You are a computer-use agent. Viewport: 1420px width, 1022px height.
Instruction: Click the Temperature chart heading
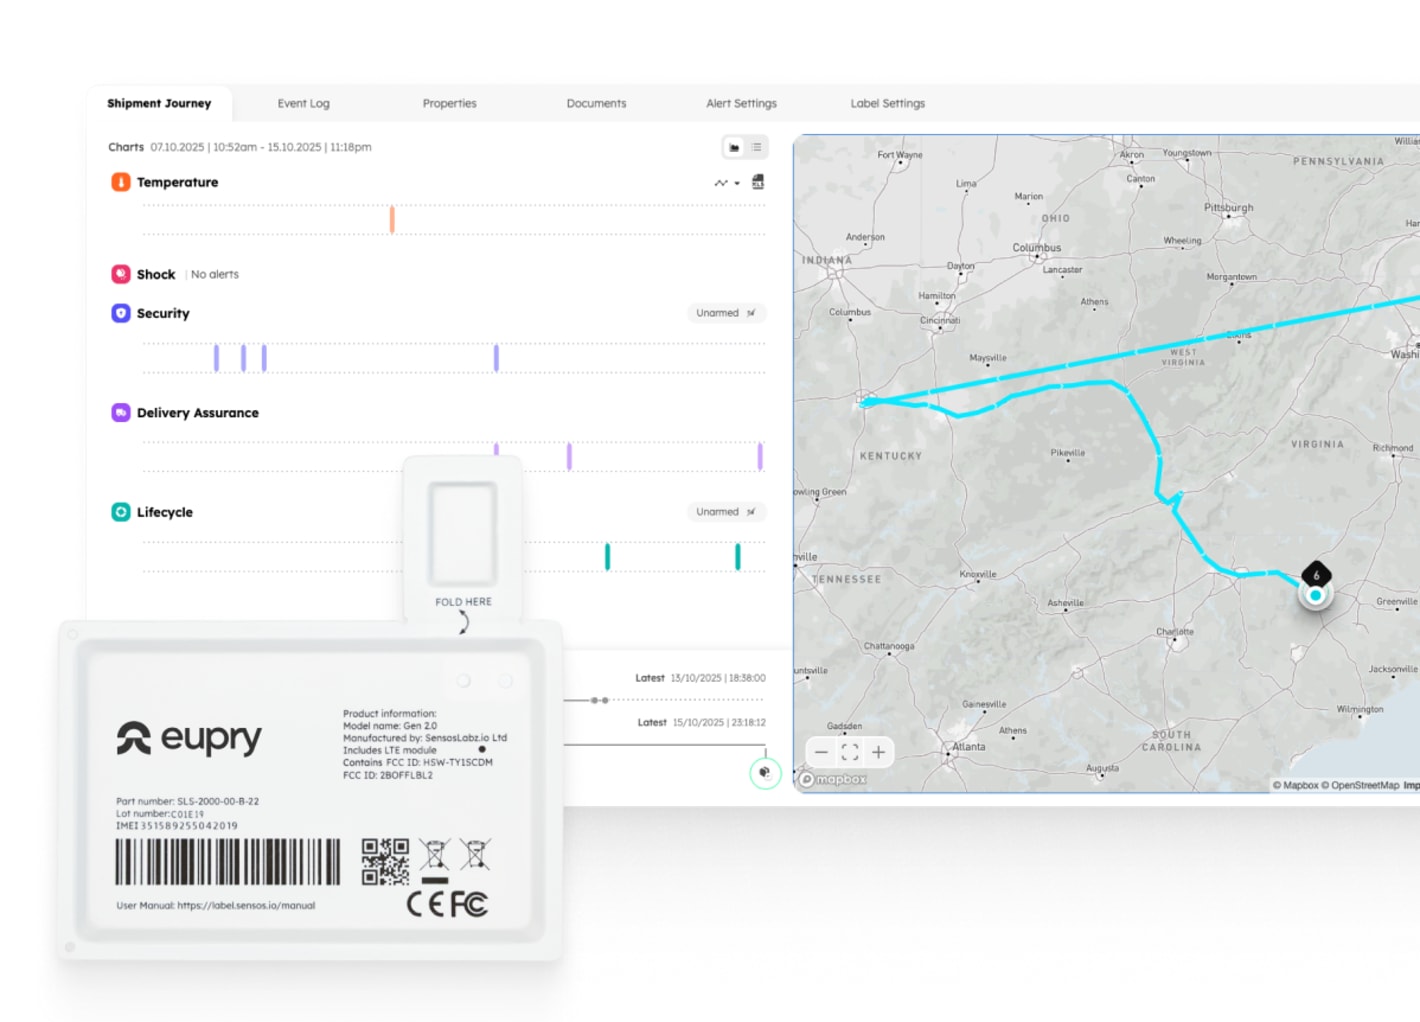click(177, 182)
